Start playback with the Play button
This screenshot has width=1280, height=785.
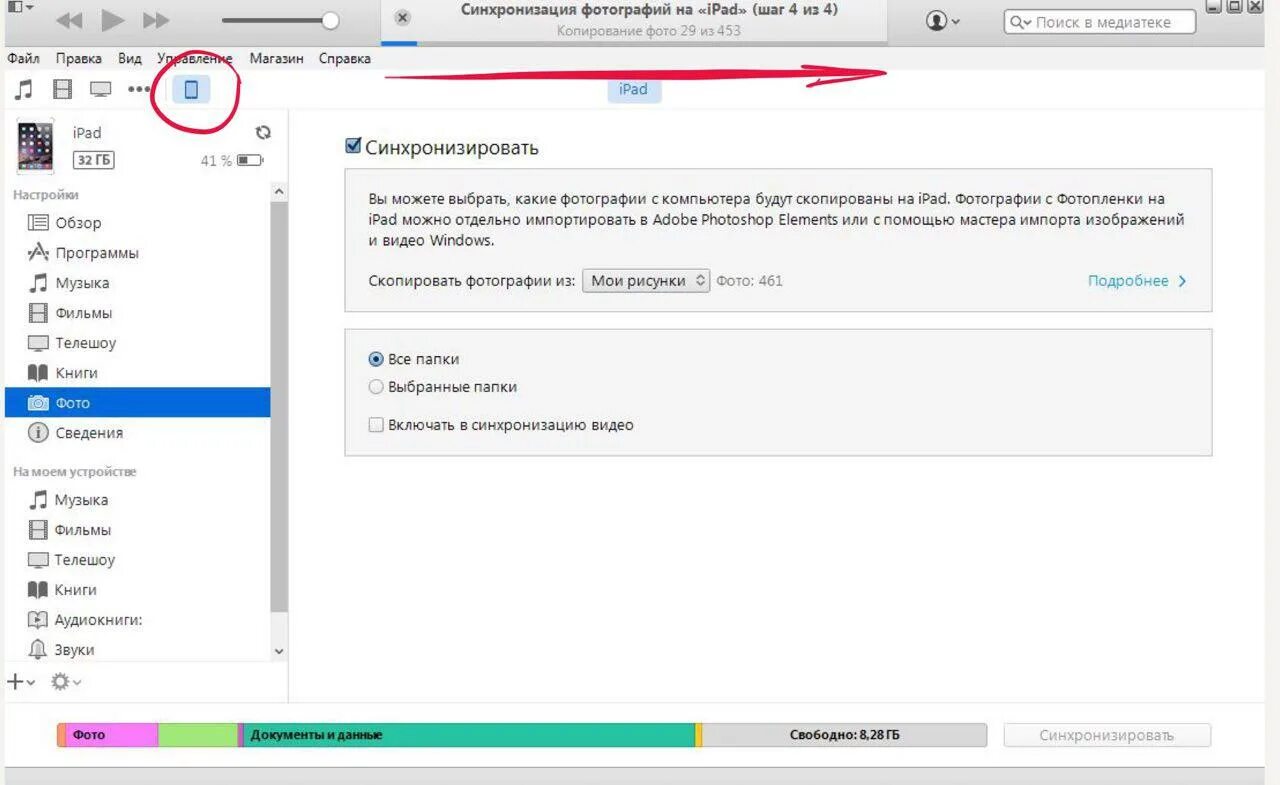(x=113, y=20)
